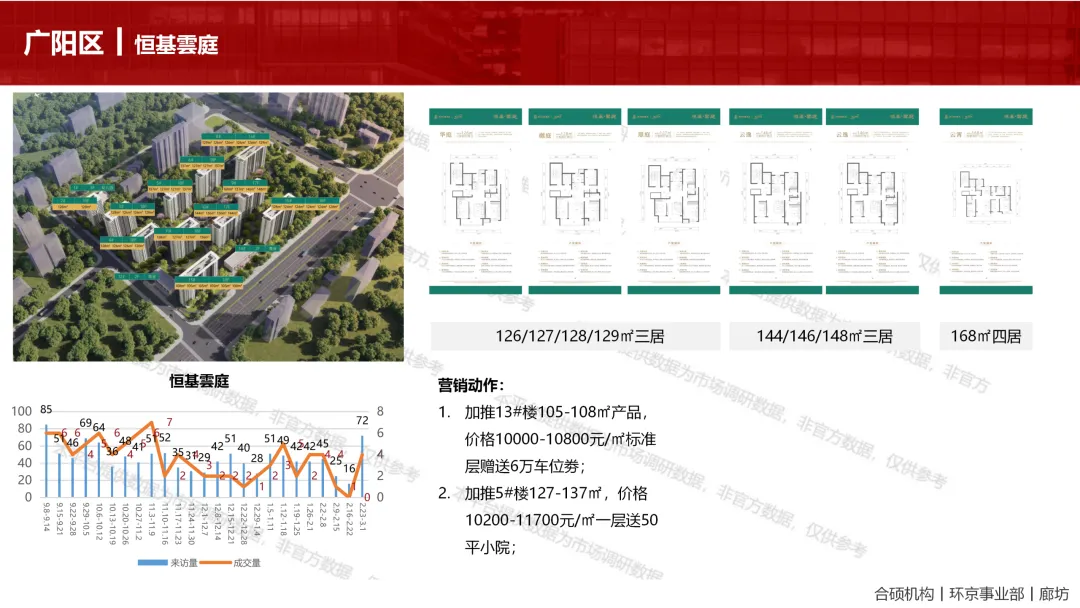Click the x-axis date label 12.29-1.4
This screenshot has height=608, width=1080.
pyautogui.click(x=257, y=520)
